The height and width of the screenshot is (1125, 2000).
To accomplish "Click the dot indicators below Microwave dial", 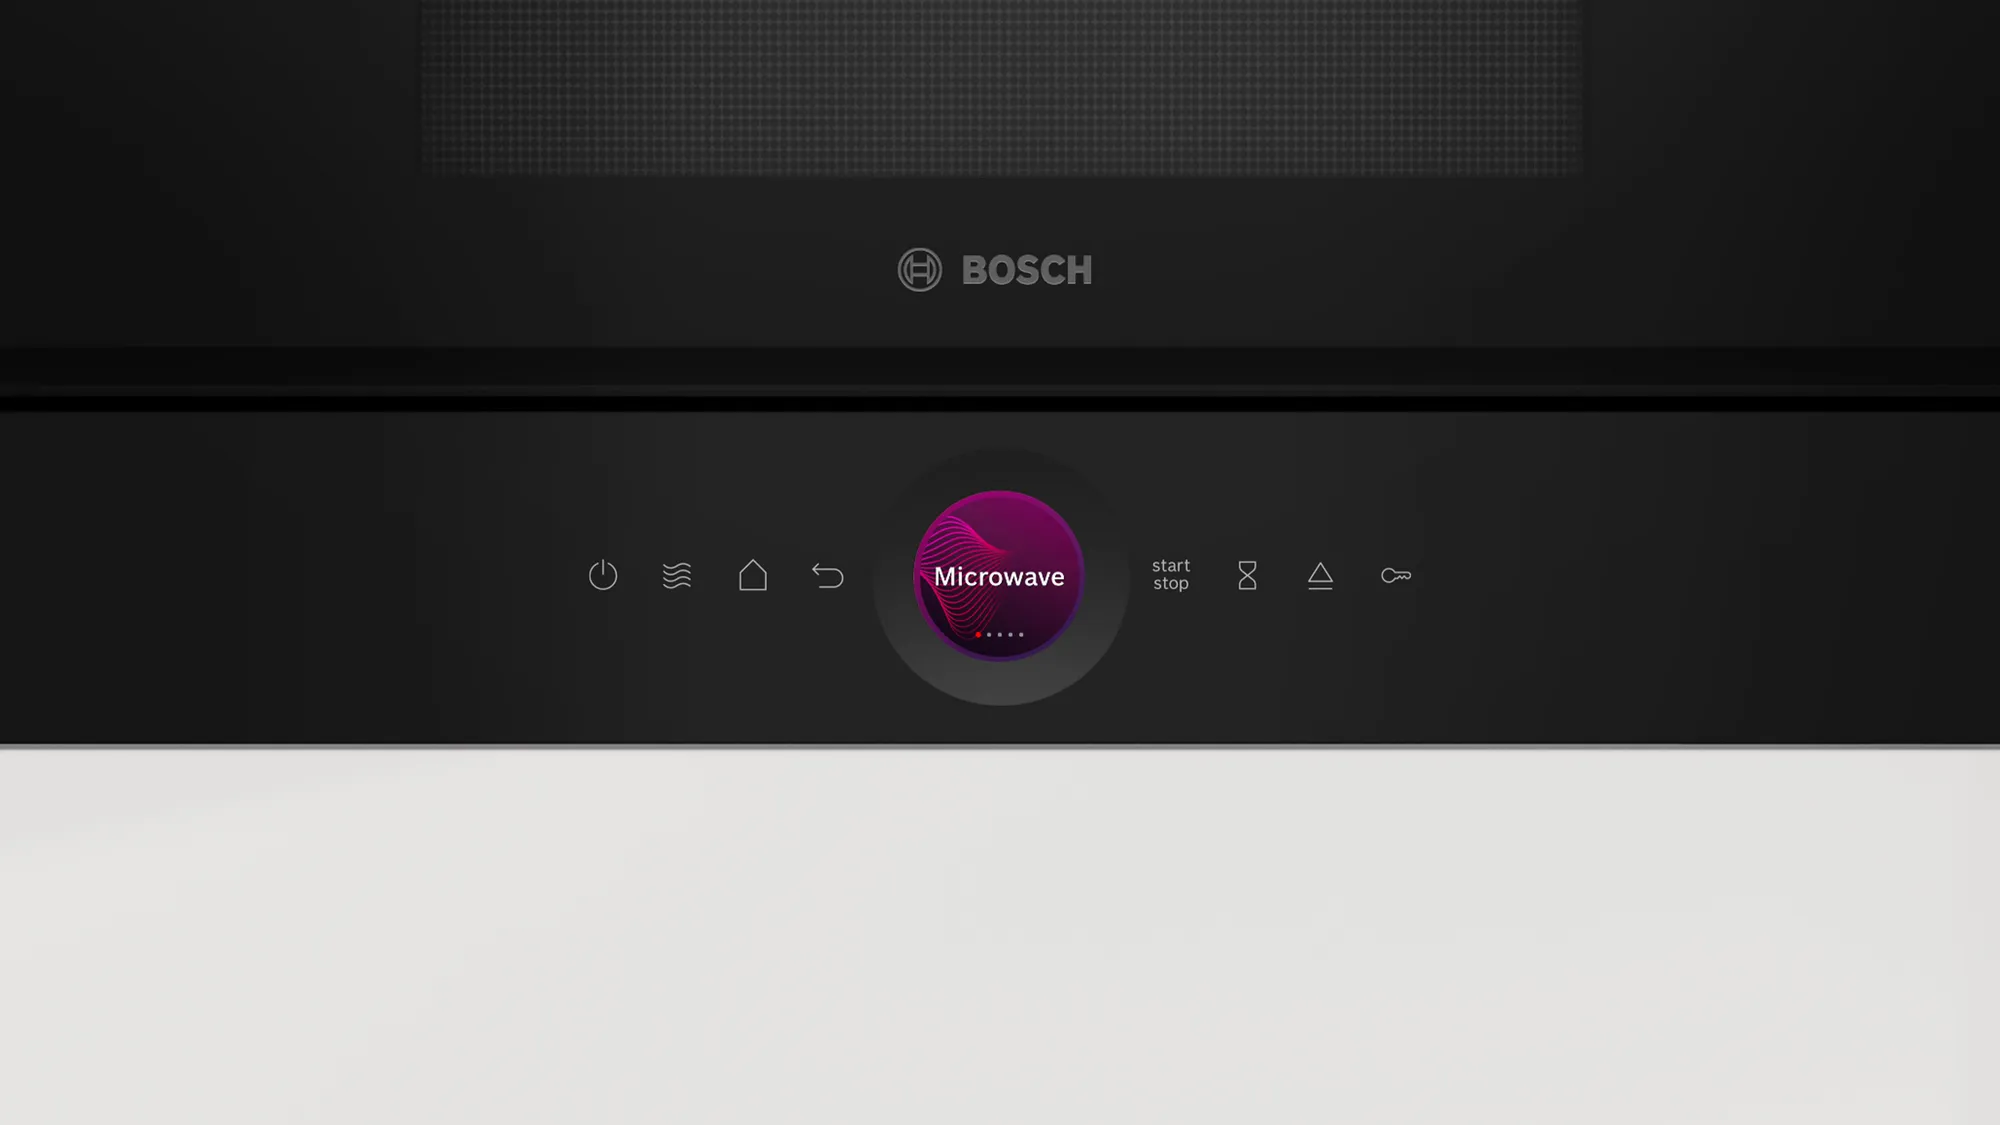I will tap(999, 633).
